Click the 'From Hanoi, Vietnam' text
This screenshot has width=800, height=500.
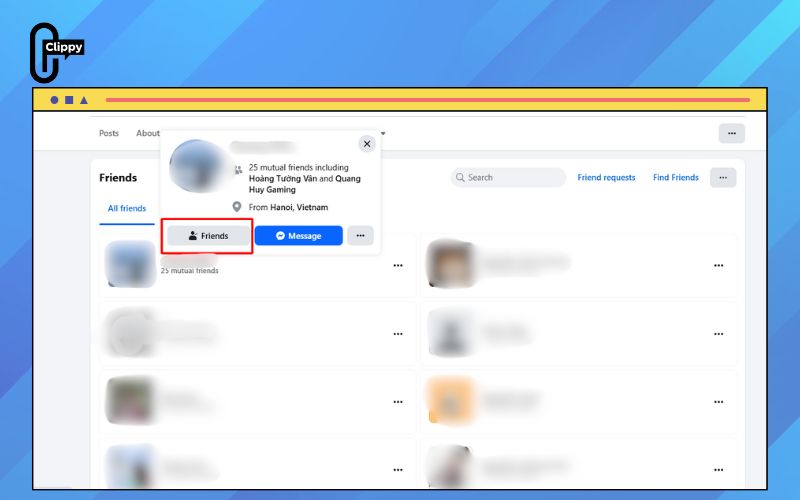coord(288,207)
